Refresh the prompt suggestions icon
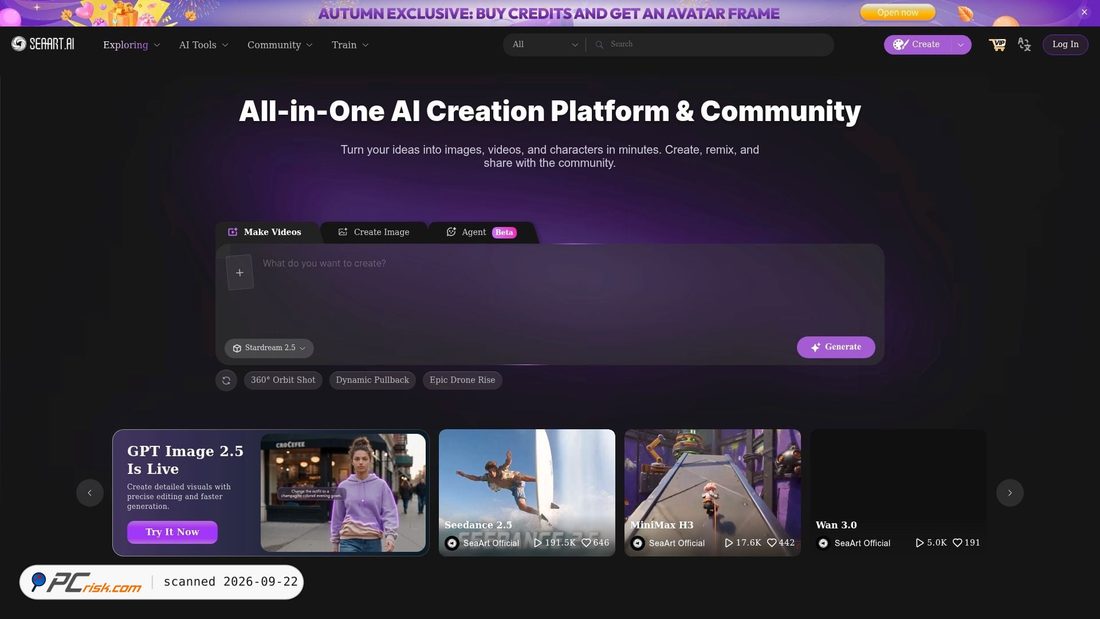This screenshot has width=1100, height=619. pyautogui.click(x=226, y=380)
